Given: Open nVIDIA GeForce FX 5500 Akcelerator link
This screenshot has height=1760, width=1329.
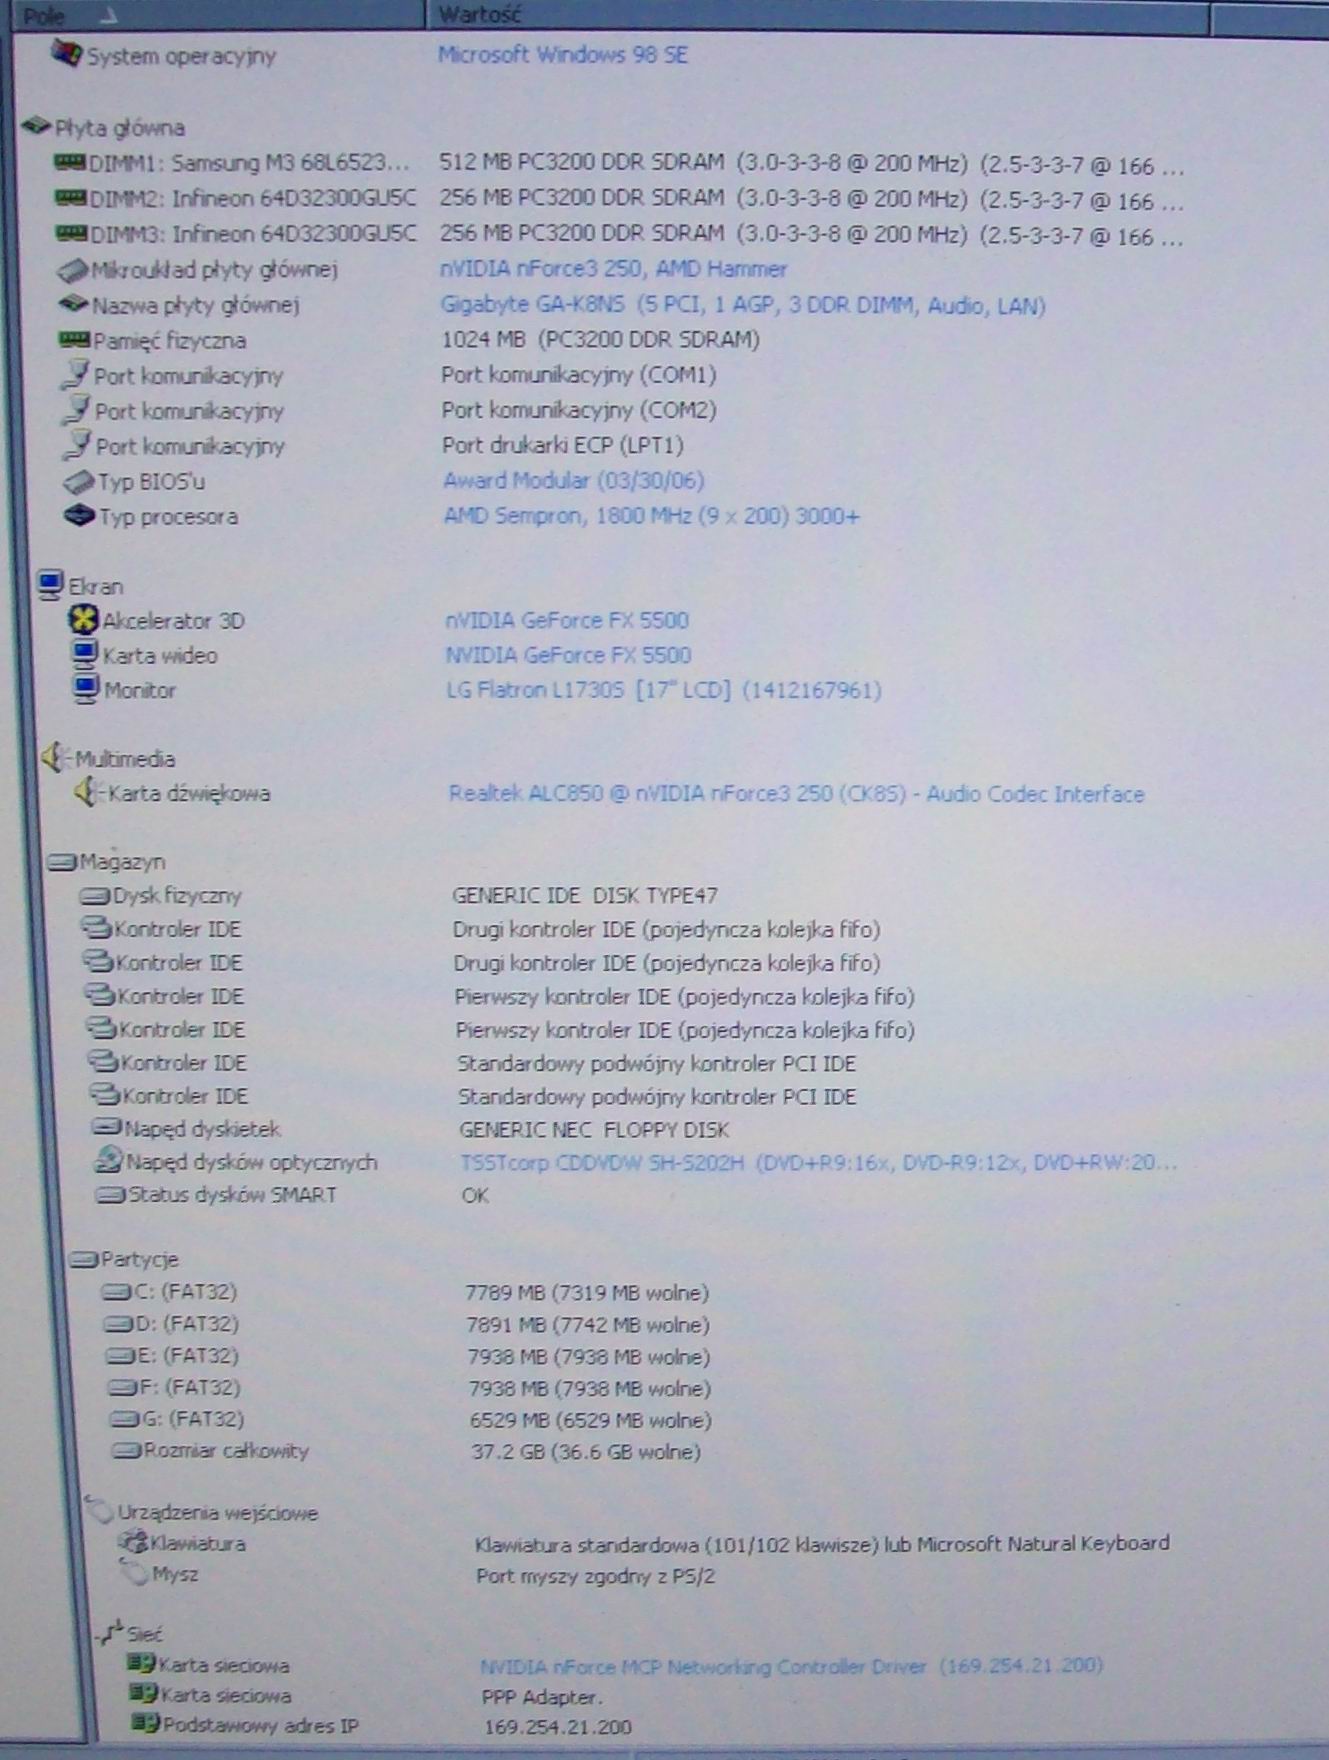Looking at the screenshot, I should pyautogui.click(x=567, y=620).
